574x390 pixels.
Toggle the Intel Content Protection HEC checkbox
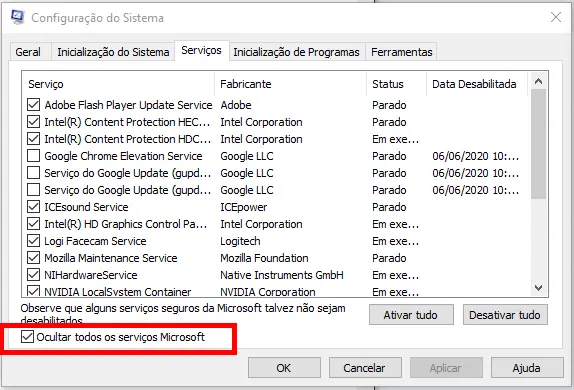click(x=33, y=122)
